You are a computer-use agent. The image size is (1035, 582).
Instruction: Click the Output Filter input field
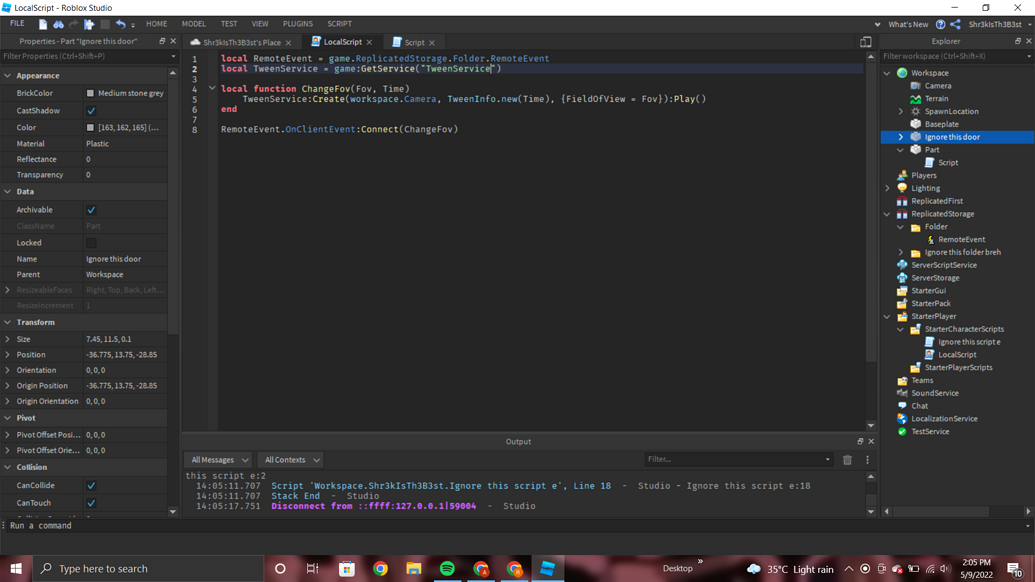[738, 460]
